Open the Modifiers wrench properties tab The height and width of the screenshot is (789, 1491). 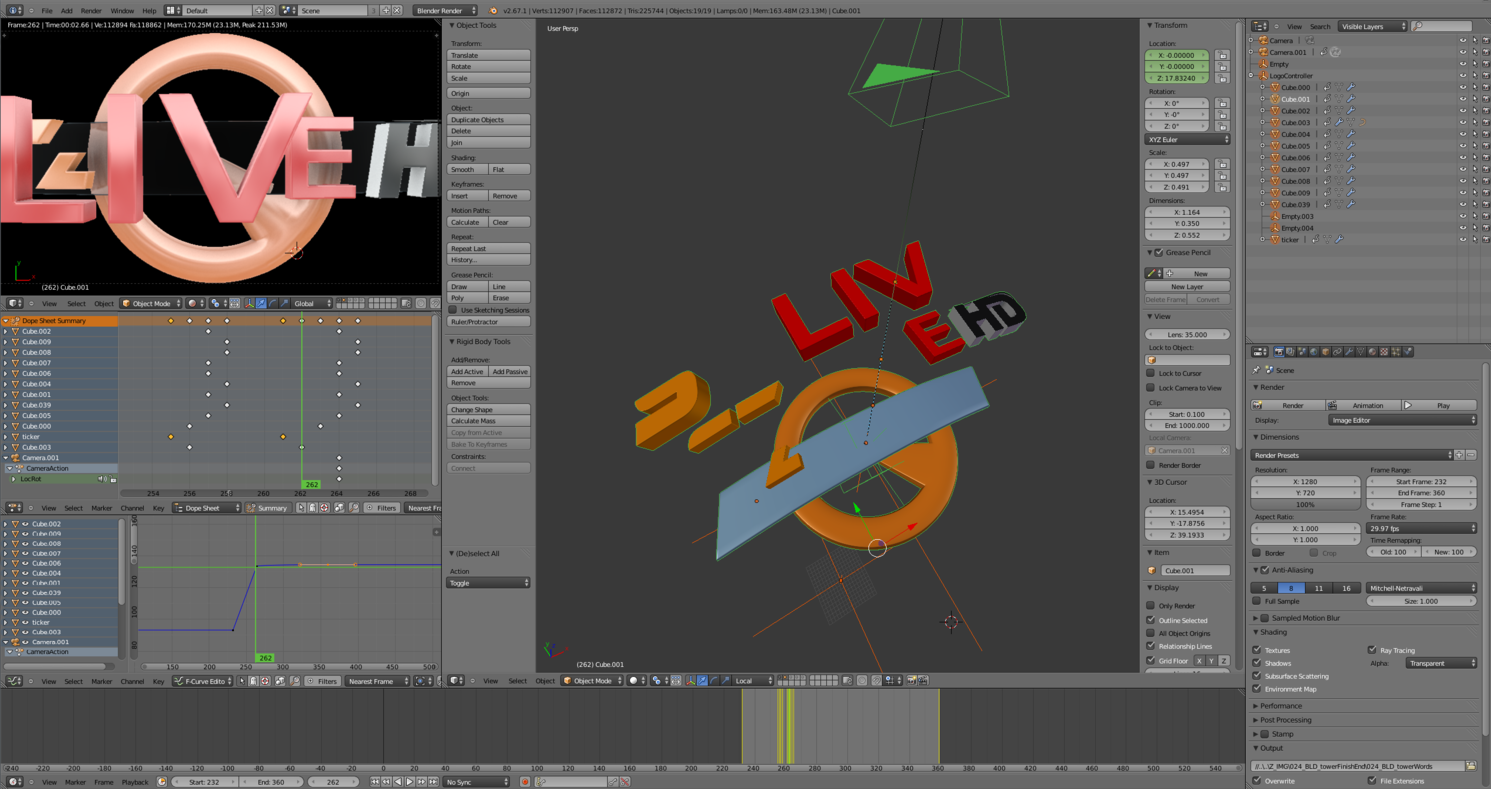click(1349, 352)
